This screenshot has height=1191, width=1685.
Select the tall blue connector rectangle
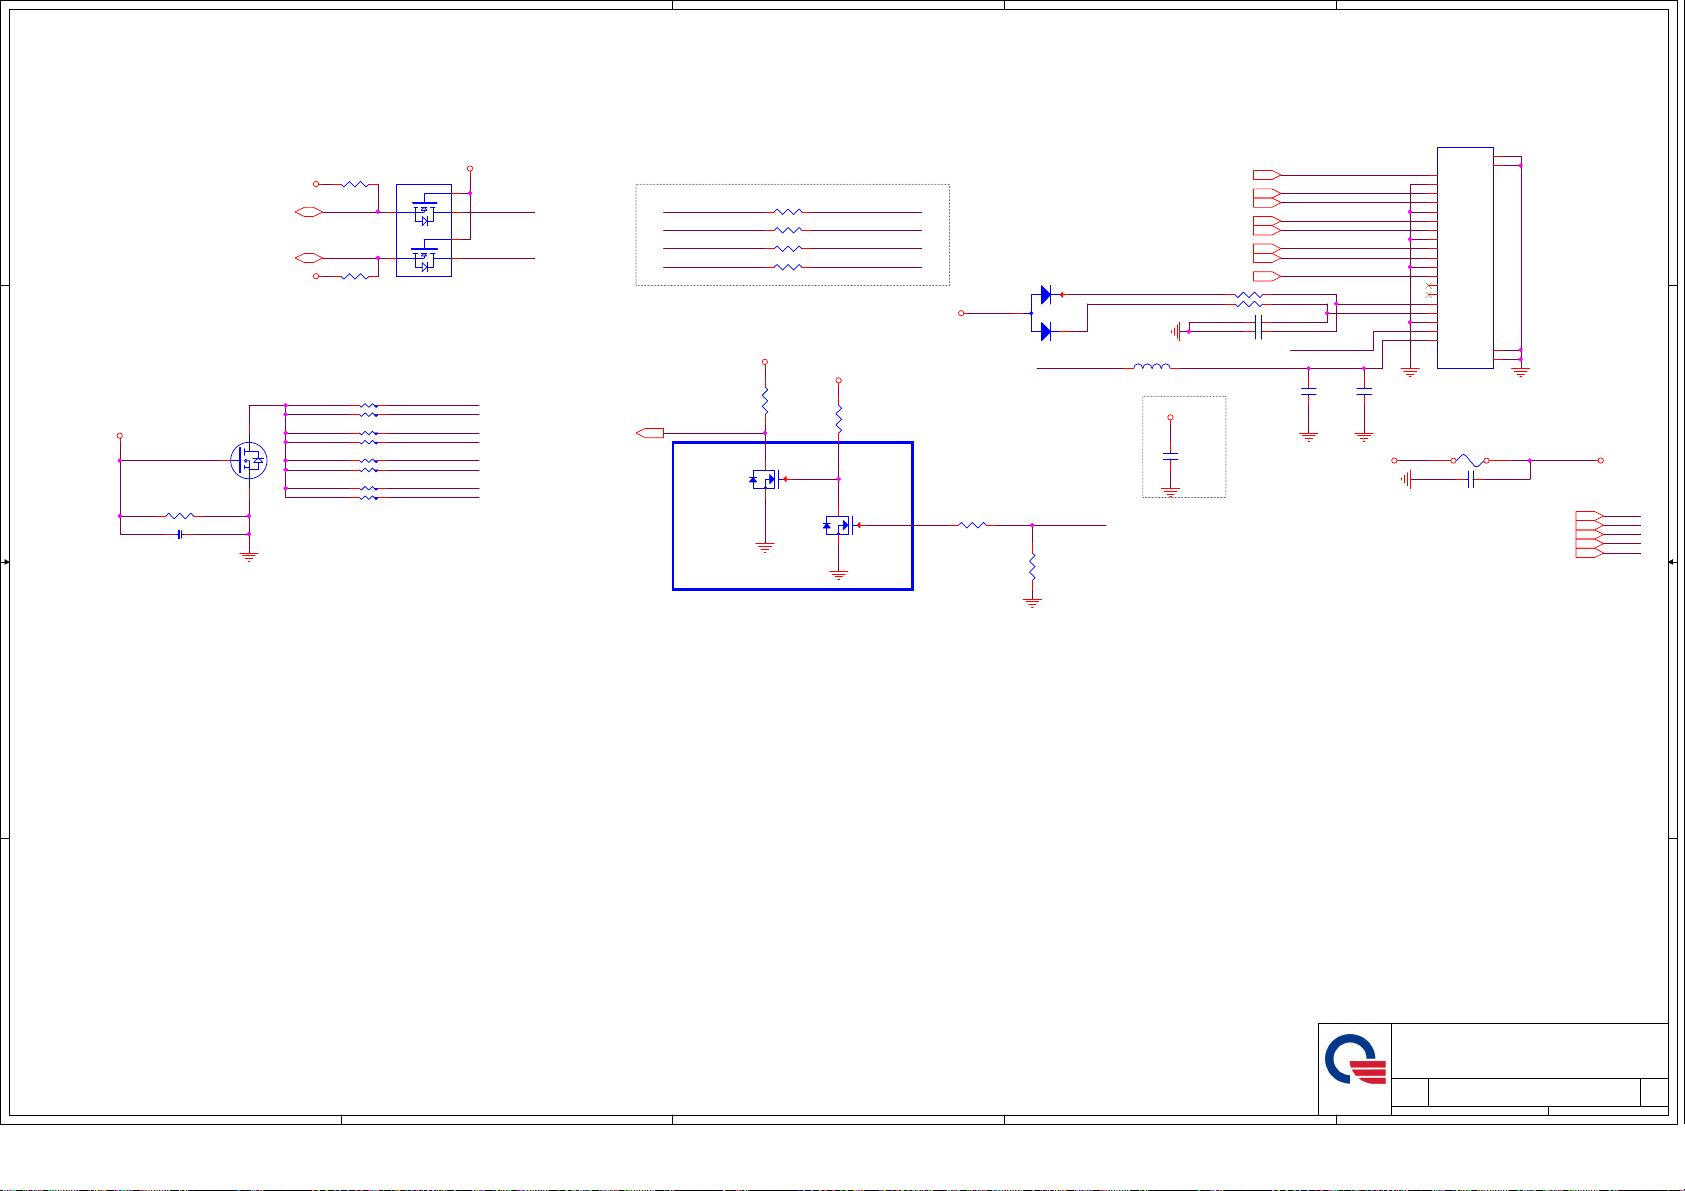click(x=1465, y=258)
